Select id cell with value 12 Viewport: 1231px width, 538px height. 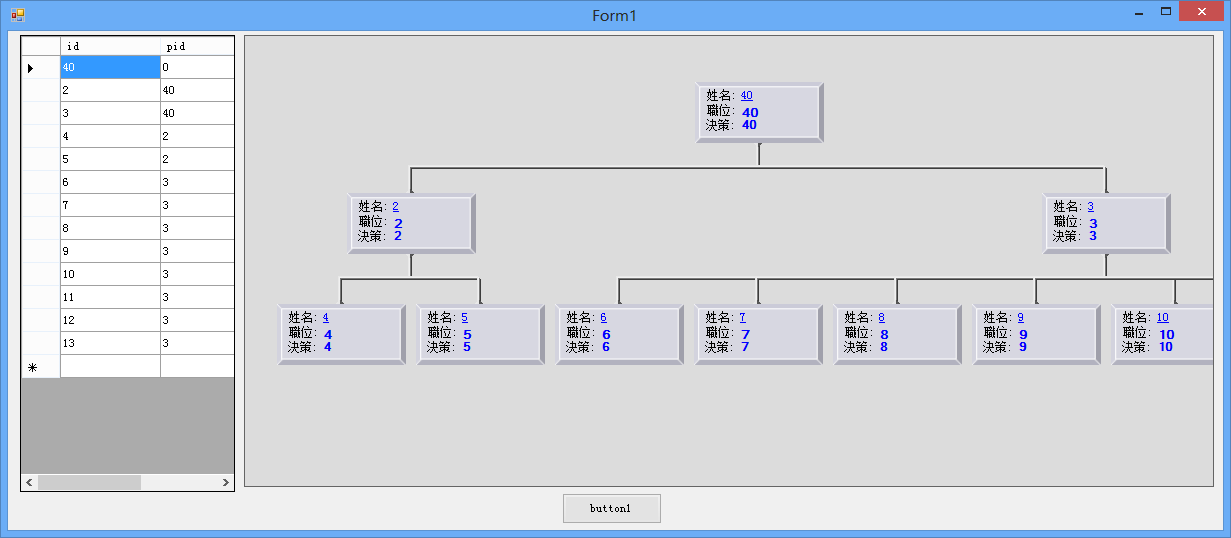(110, 320)
